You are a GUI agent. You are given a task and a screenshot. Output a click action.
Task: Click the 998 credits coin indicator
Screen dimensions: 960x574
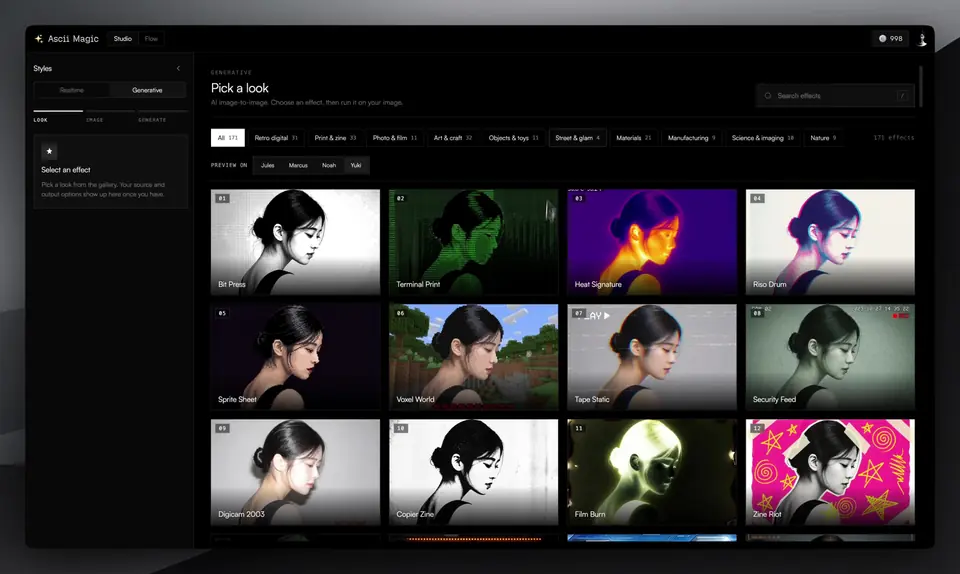[890, 39]
